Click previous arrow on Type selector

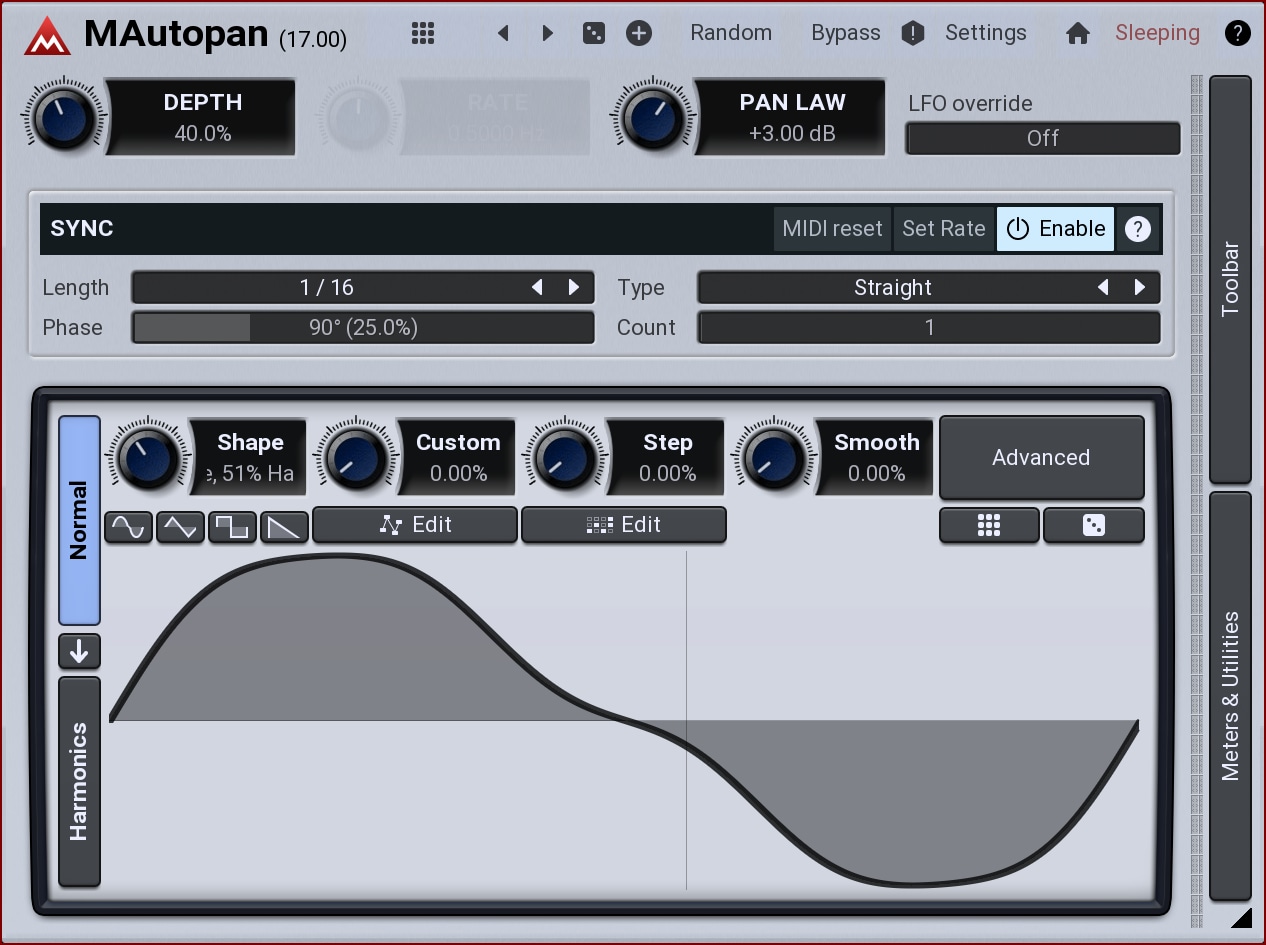pyautogui.click(x=1103, y=288)
